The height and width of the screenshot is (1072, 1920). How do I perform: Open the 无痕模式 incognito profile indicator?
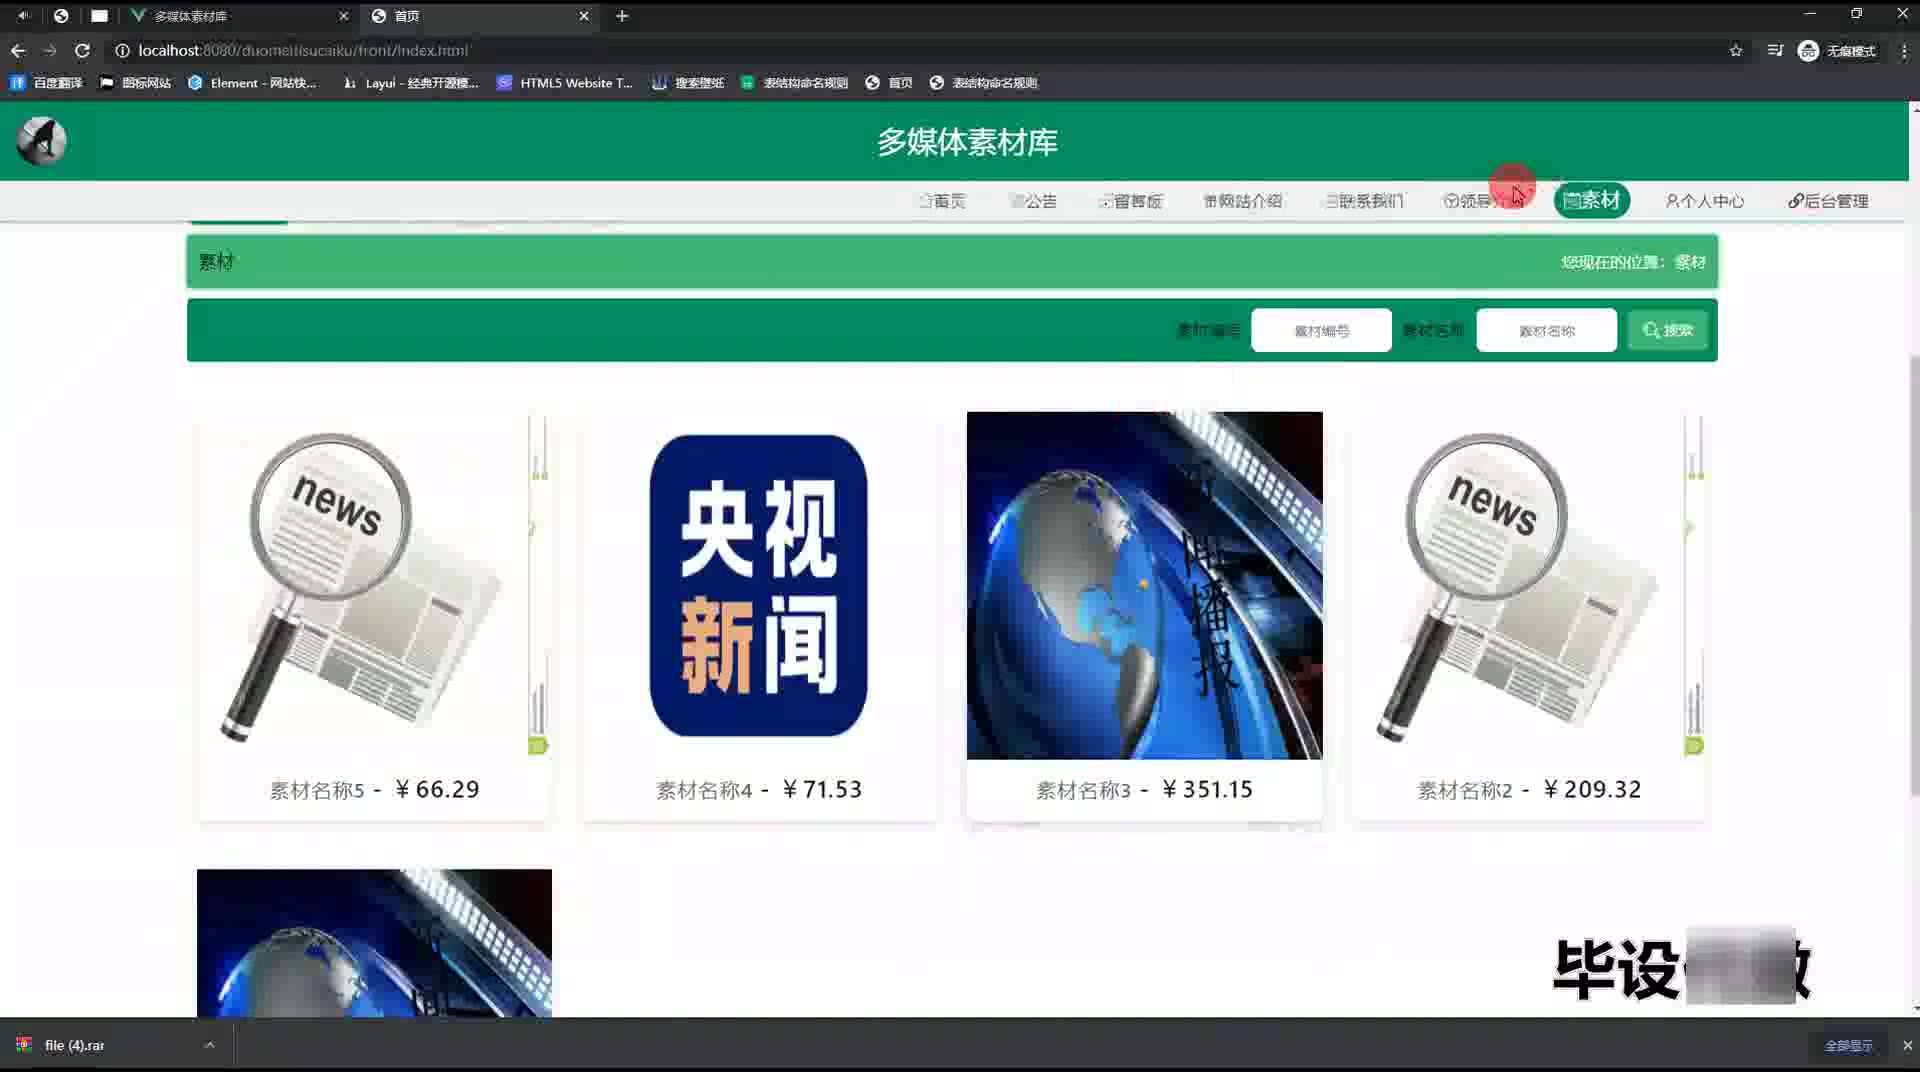coord(1836,50)
